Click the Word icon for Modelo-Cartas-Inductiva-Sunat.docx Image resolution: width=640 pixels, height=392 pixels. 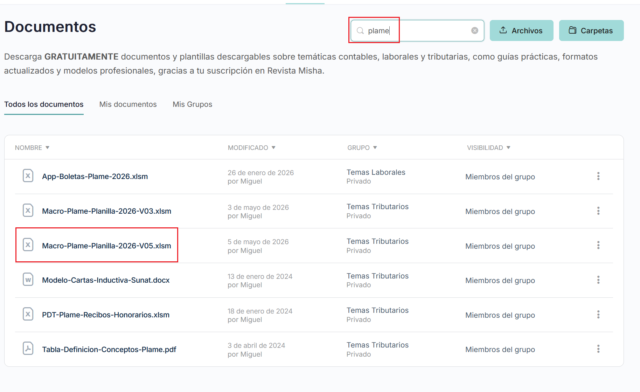click(x=28, y=280)
